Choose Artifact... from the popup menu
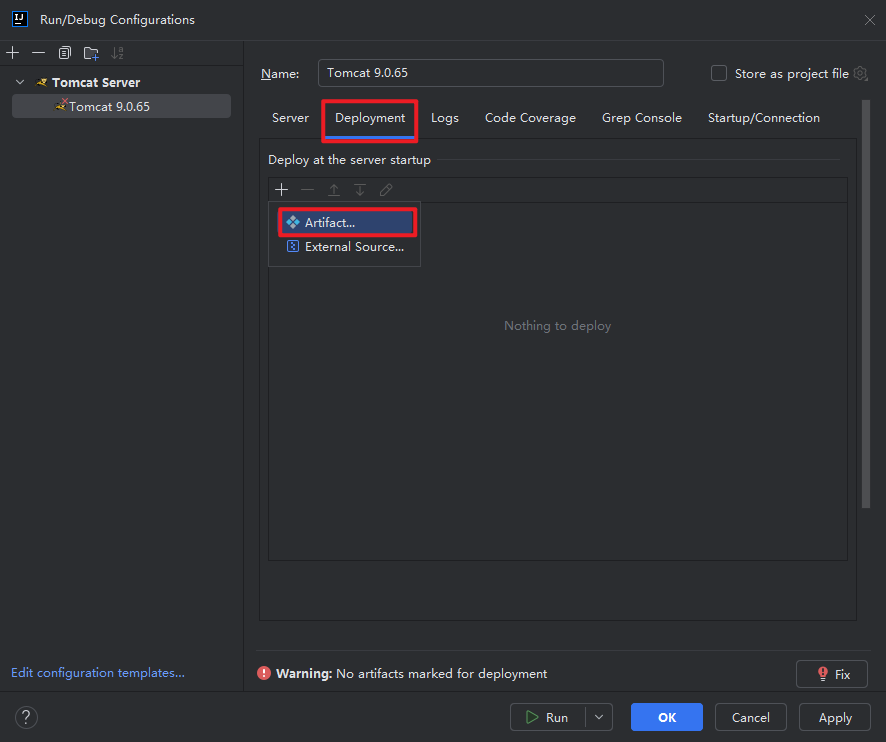This screenshot has width=886, height=742. tap(348, 223)
